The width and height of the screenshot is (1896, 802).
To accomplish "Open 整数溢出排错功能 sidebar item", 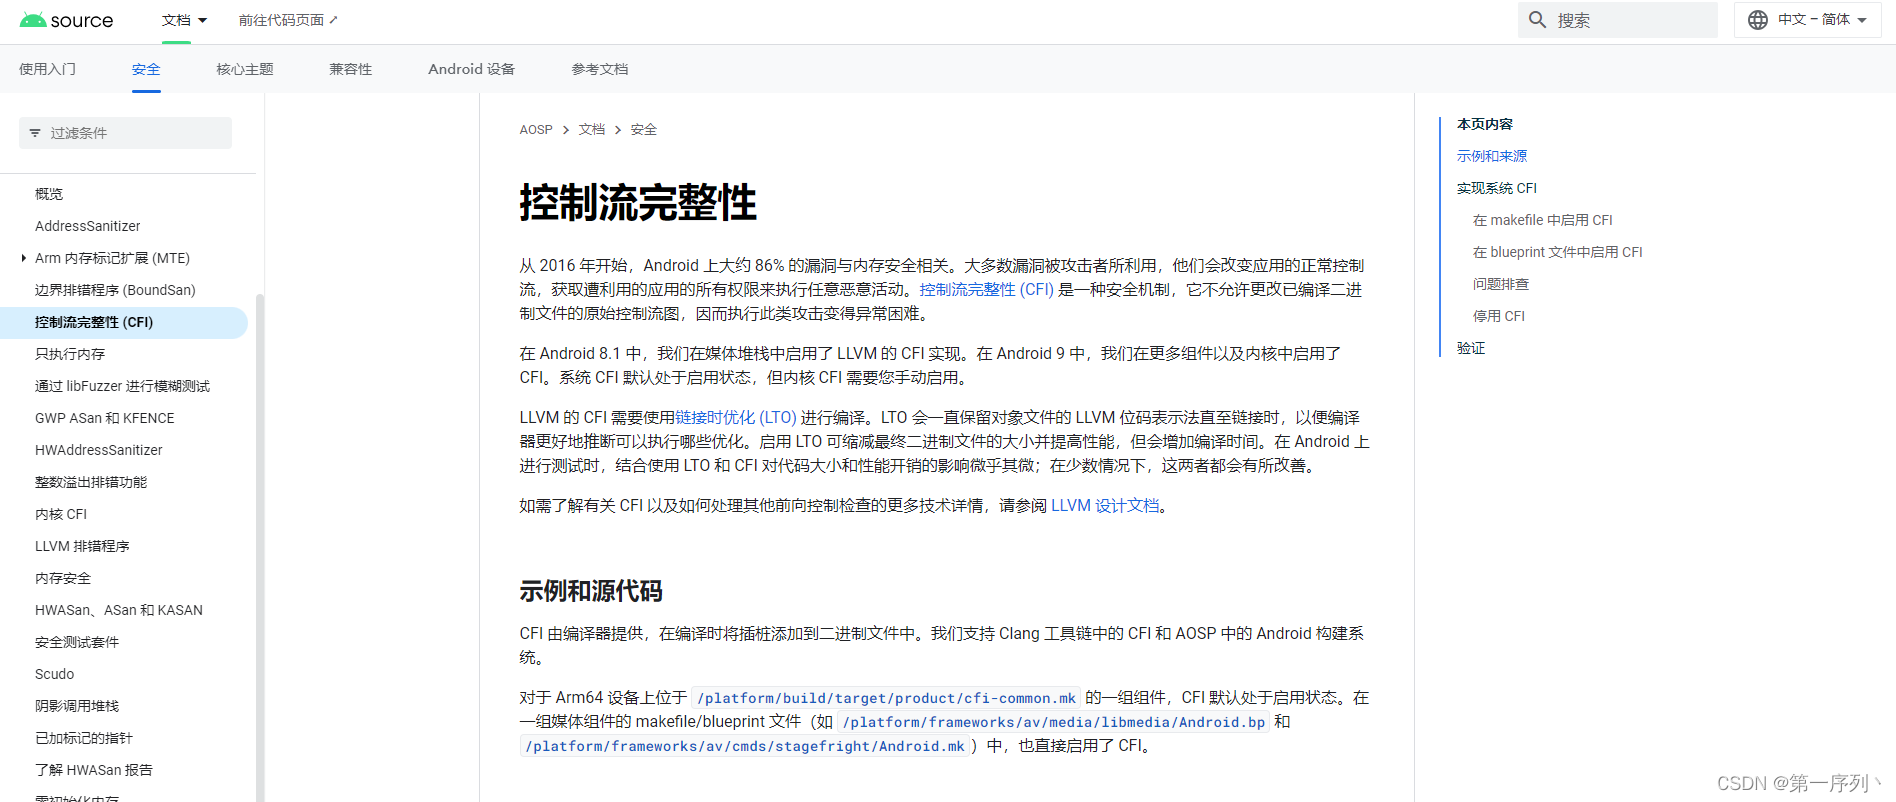I will tap(91, 482).
